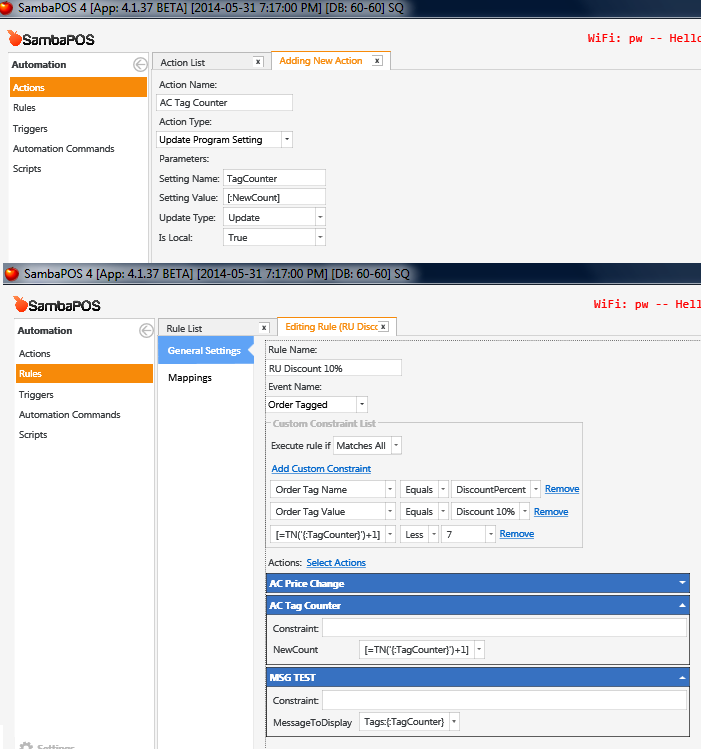
Task: Click AC Tag Counter Constraint field
Action: pos(504,628)
